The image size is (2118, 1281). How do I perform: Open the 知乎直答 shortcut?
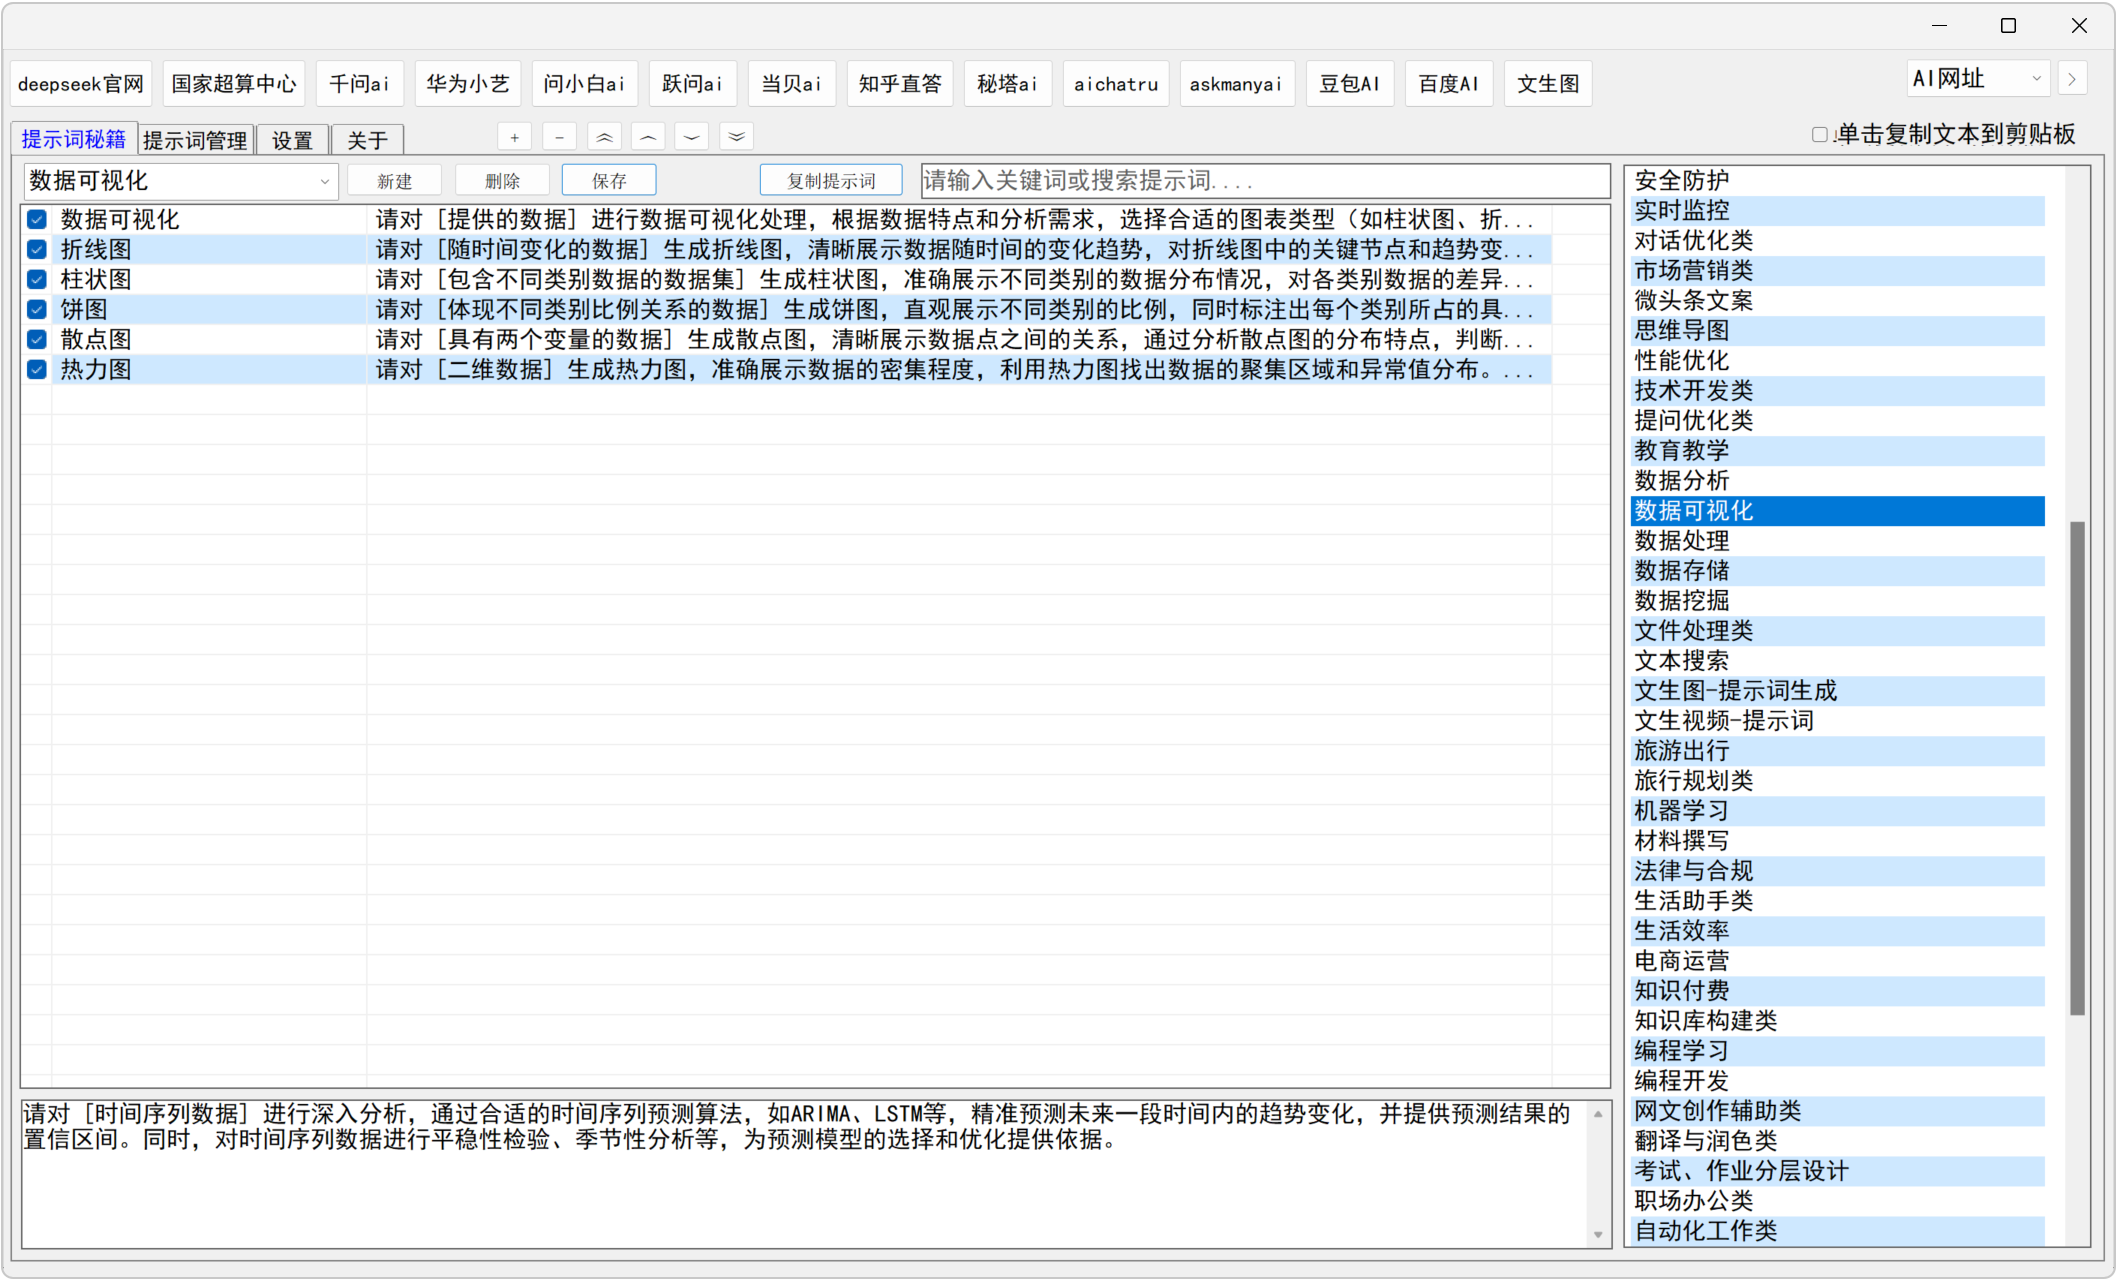click(900, 84)
